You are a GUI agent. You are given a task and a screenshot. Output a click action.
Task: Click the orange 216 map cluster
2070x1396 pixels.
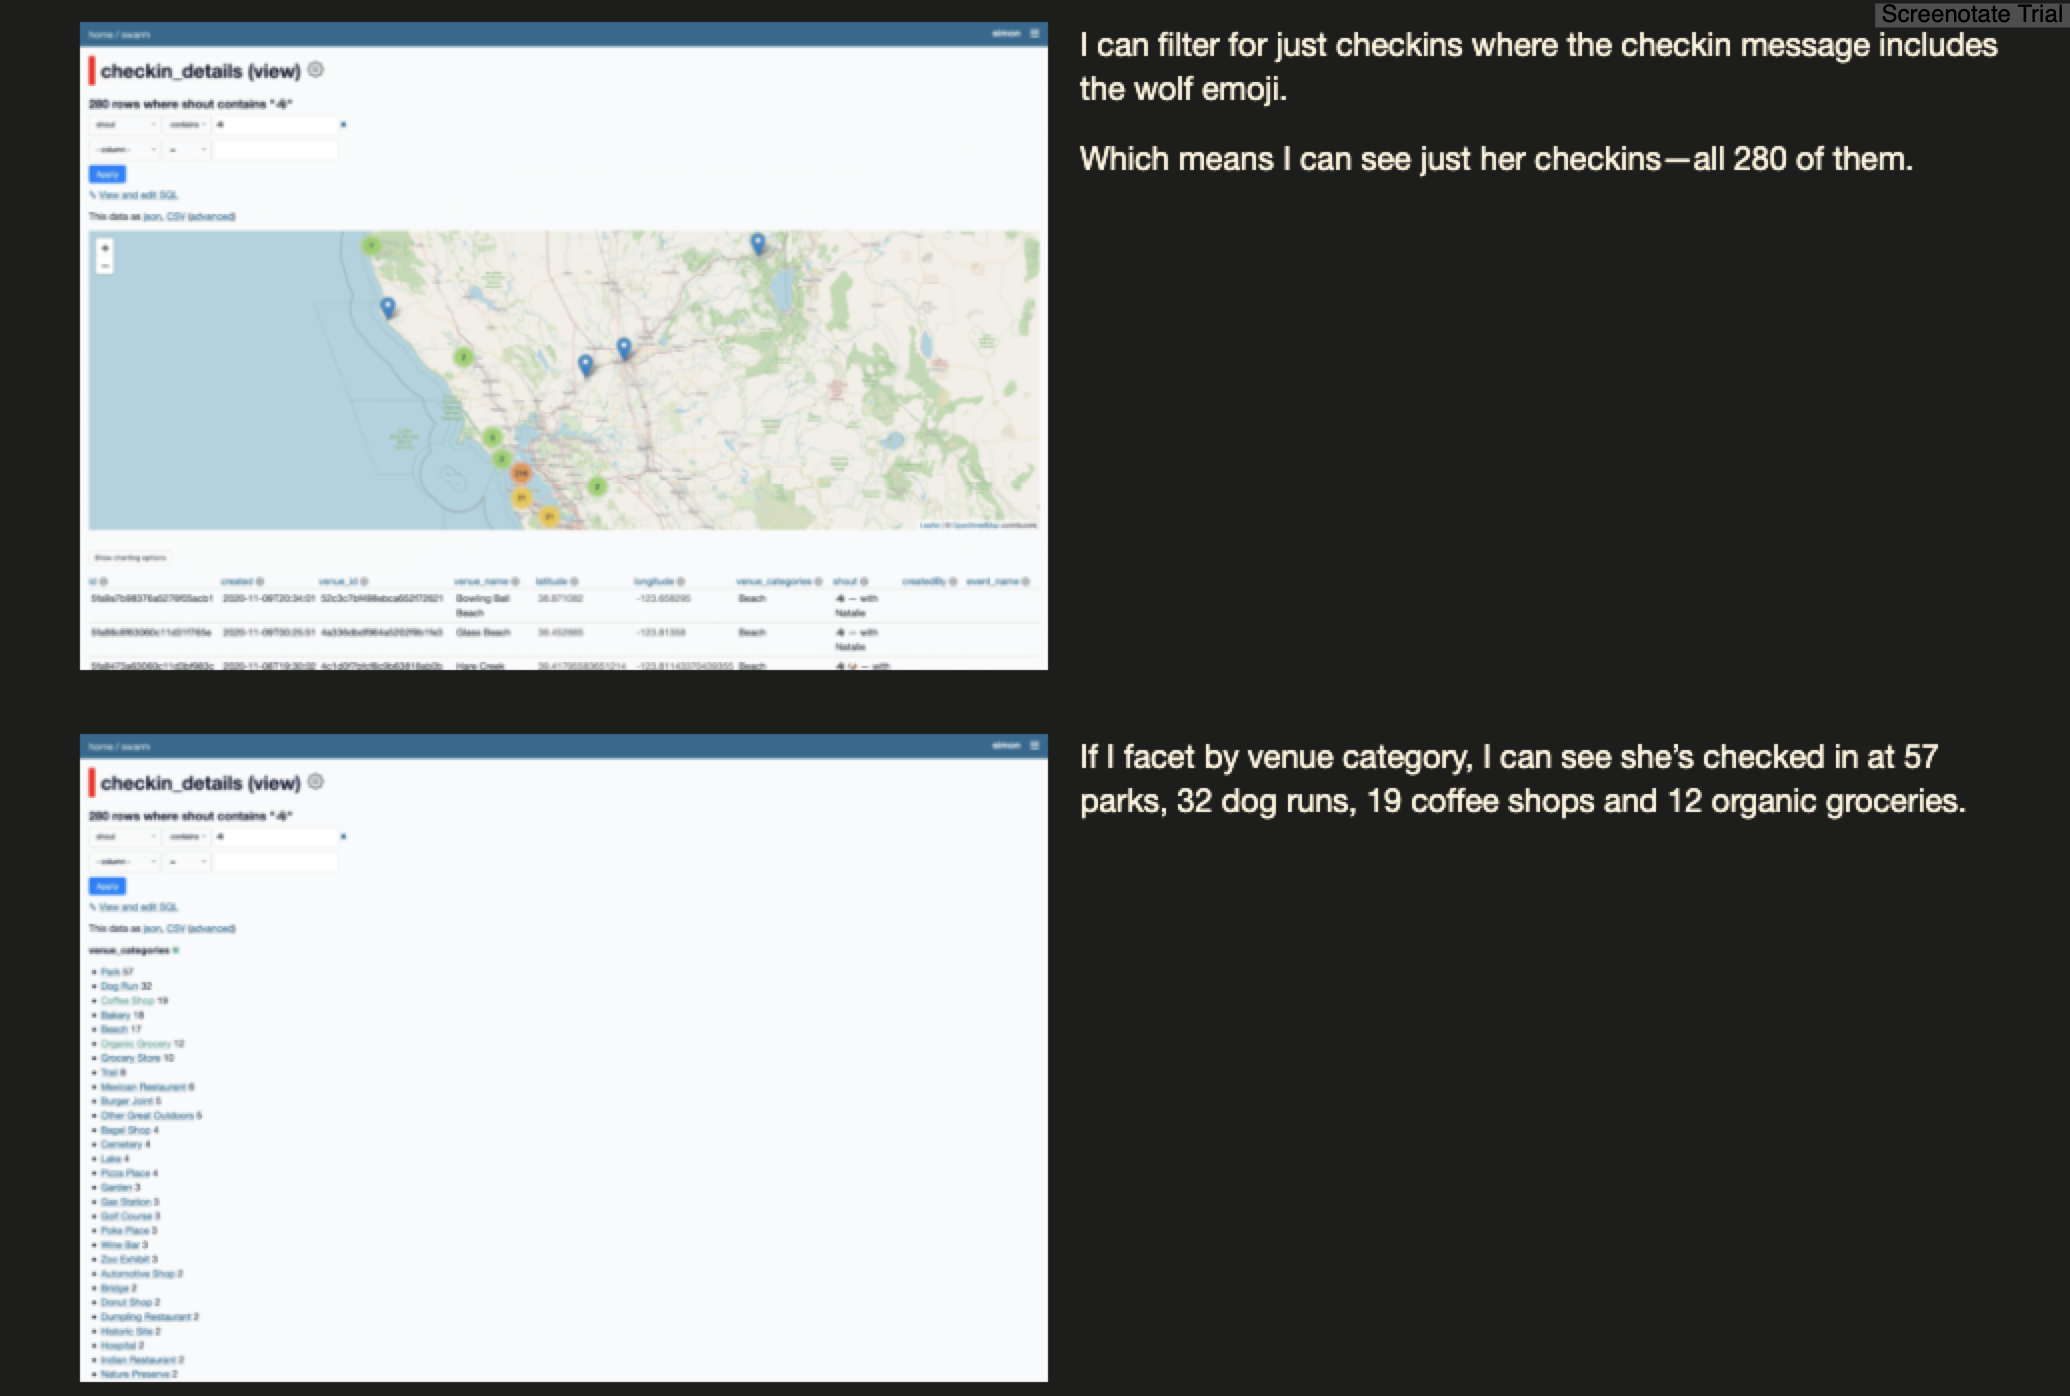coord(520,473)
